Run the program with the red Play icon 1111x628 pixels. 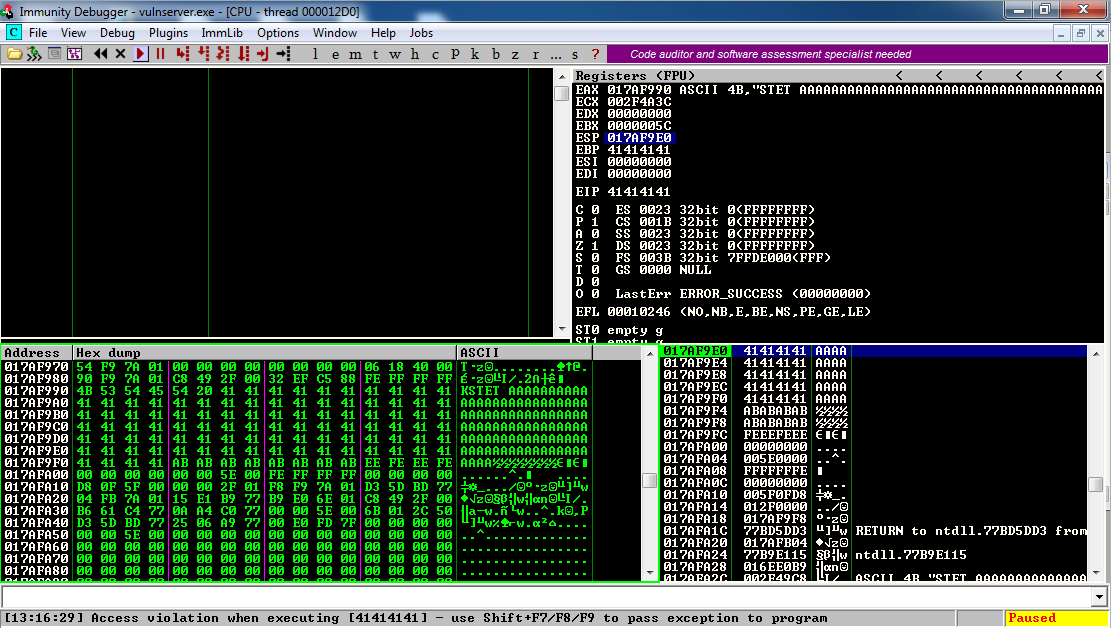140,54
